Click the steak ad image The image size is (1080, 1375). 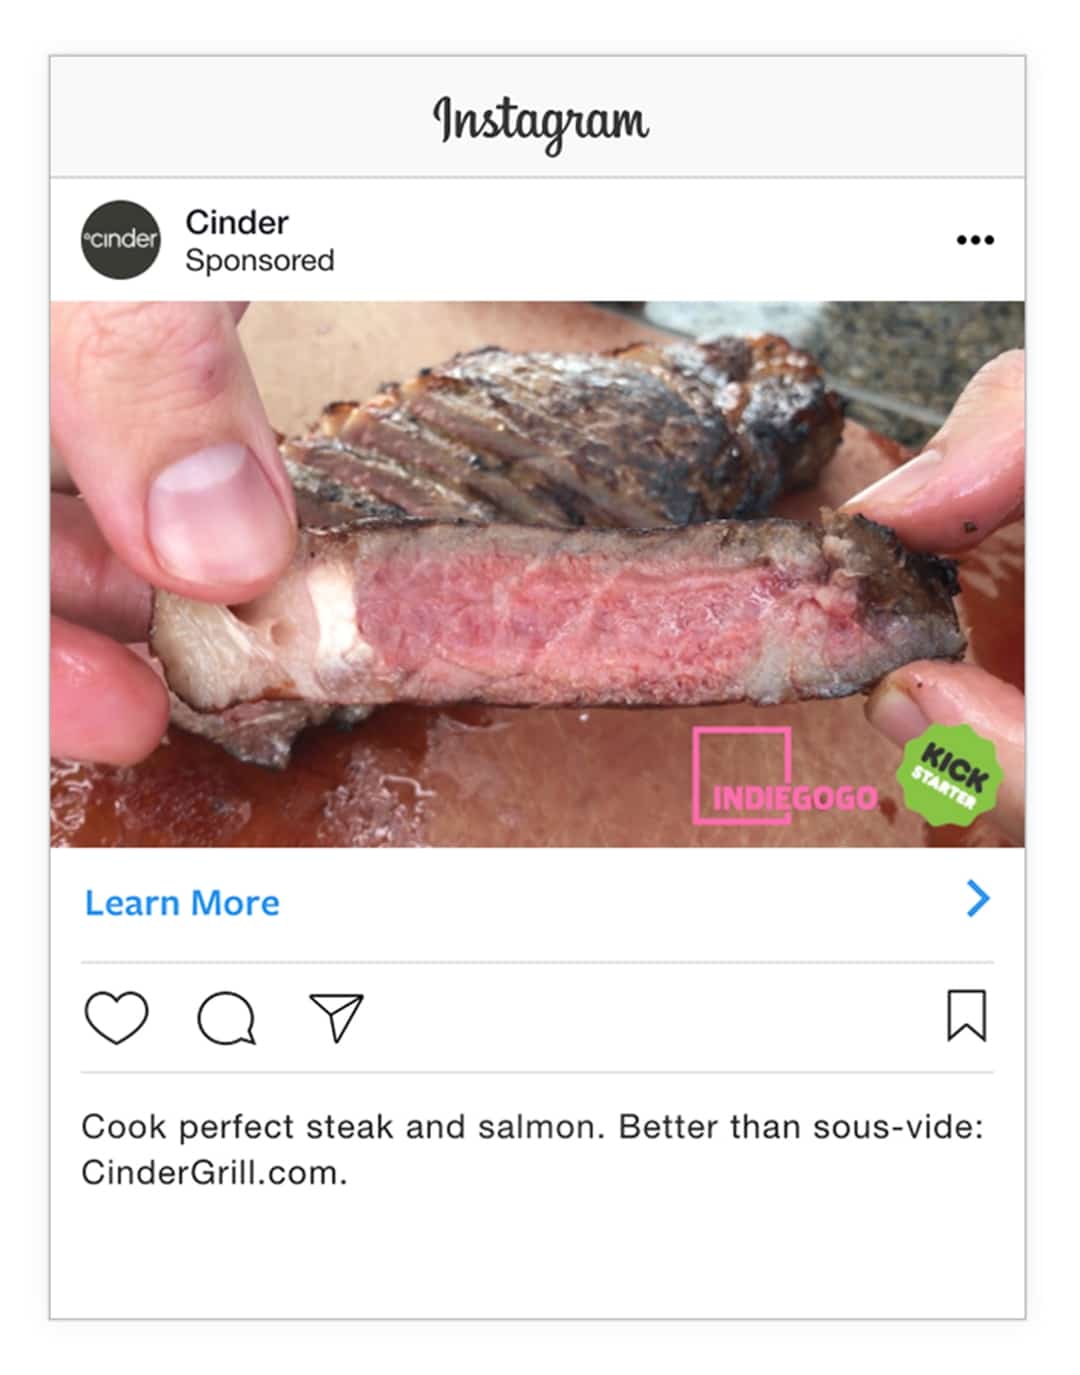(x=537, y=574)
